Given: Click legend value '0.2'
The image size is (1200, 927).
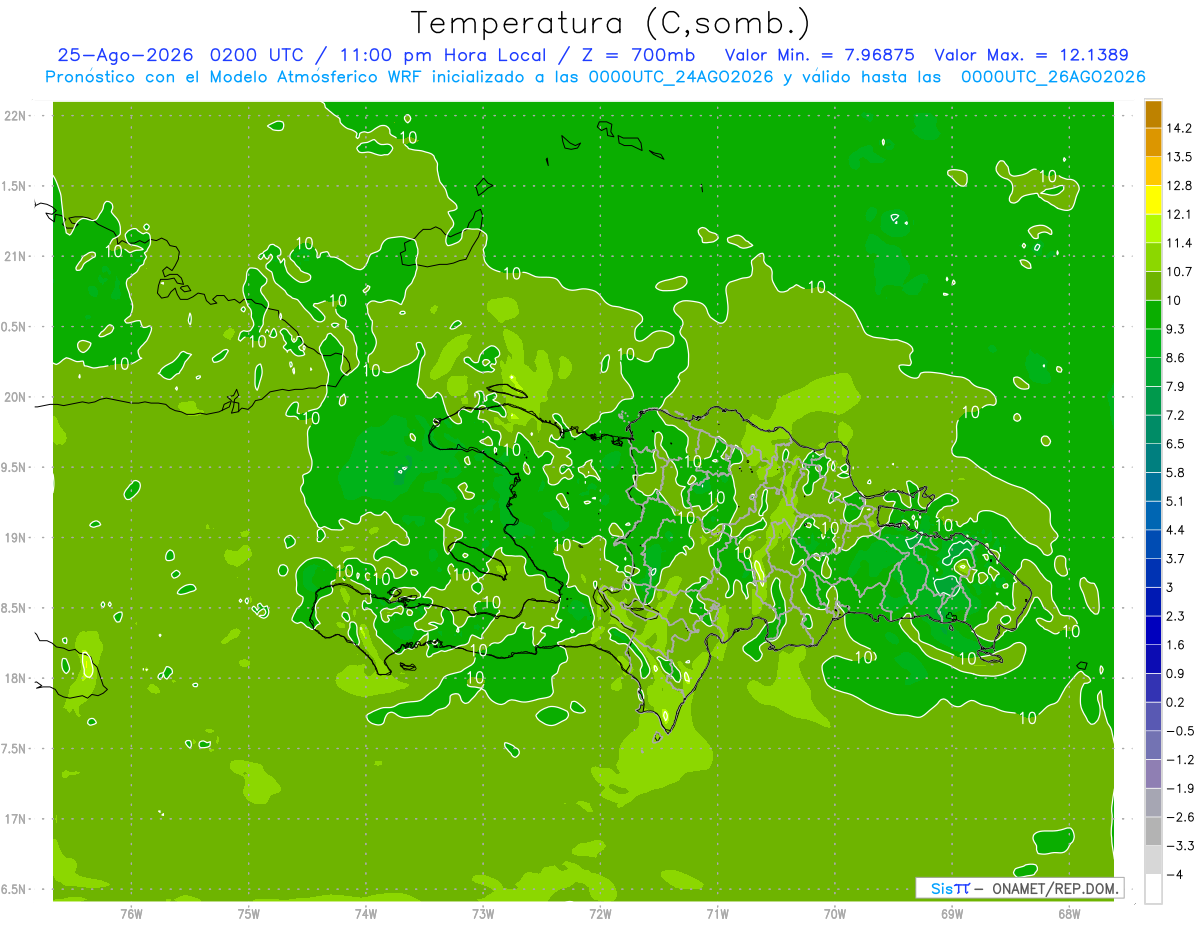Looking at the screenshot, I should [x=1175, y=702].
